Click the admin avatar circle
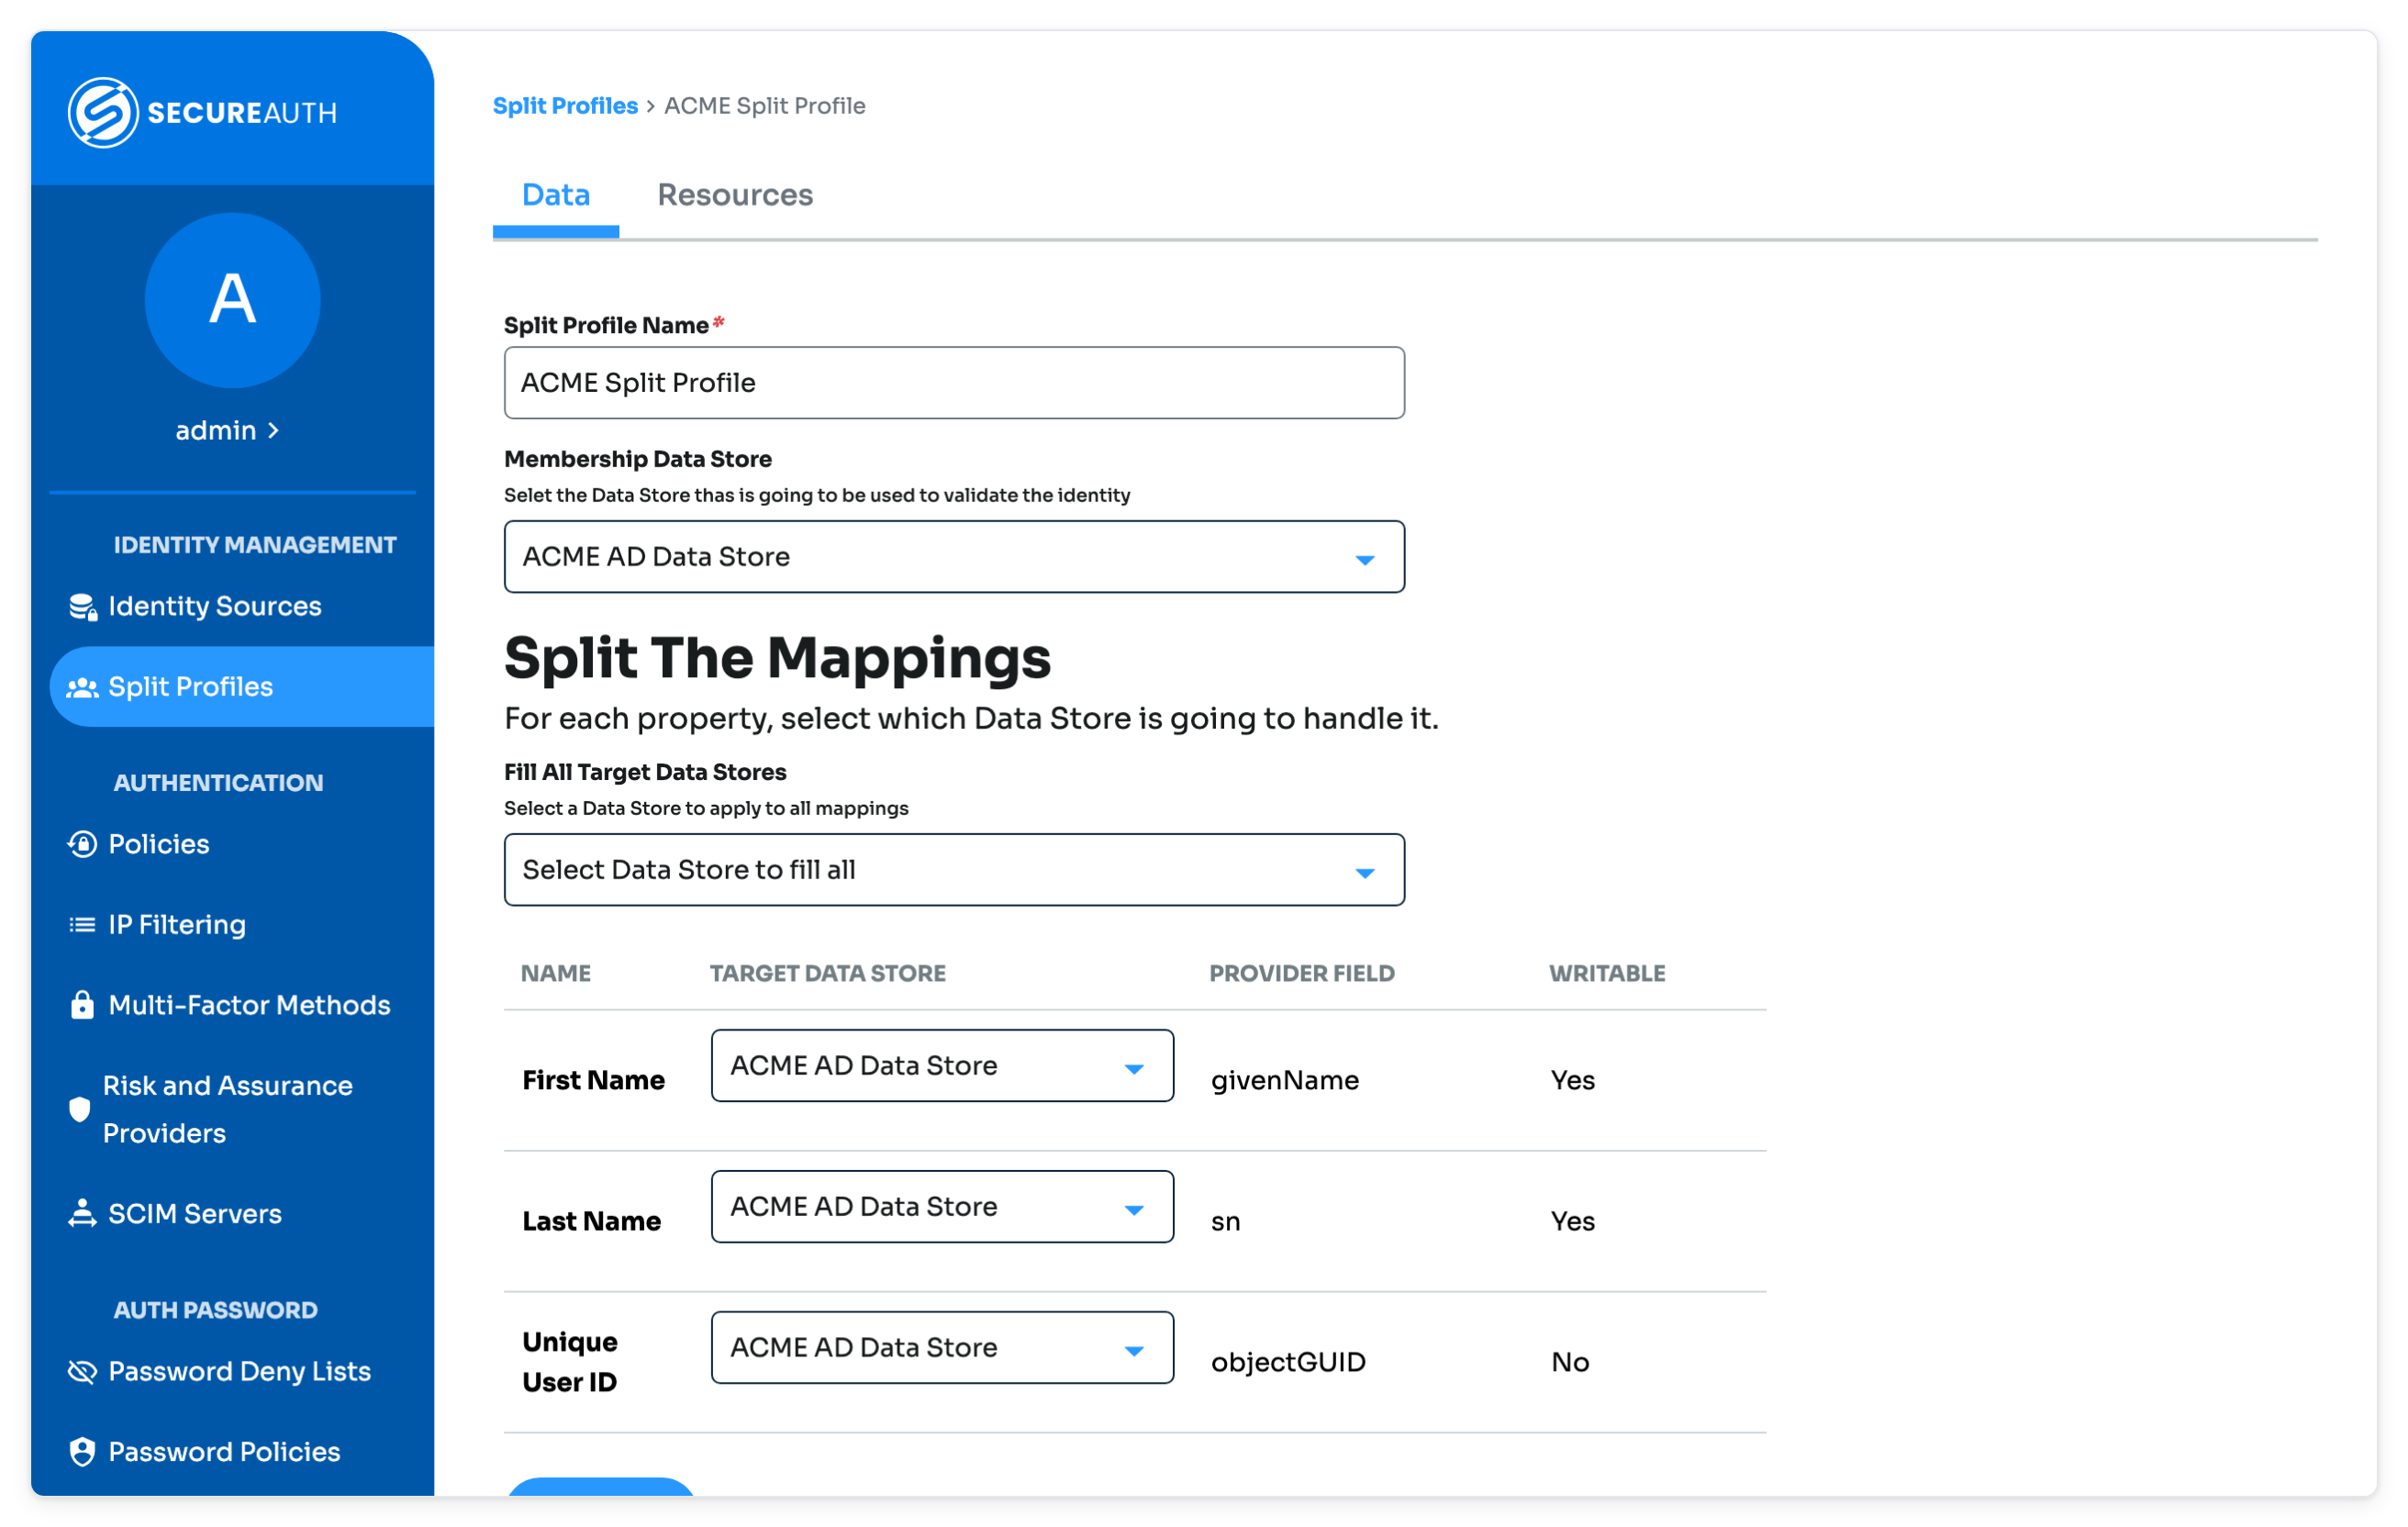Viewport: 2408px width, 1527px height. [x=232, y=300]
